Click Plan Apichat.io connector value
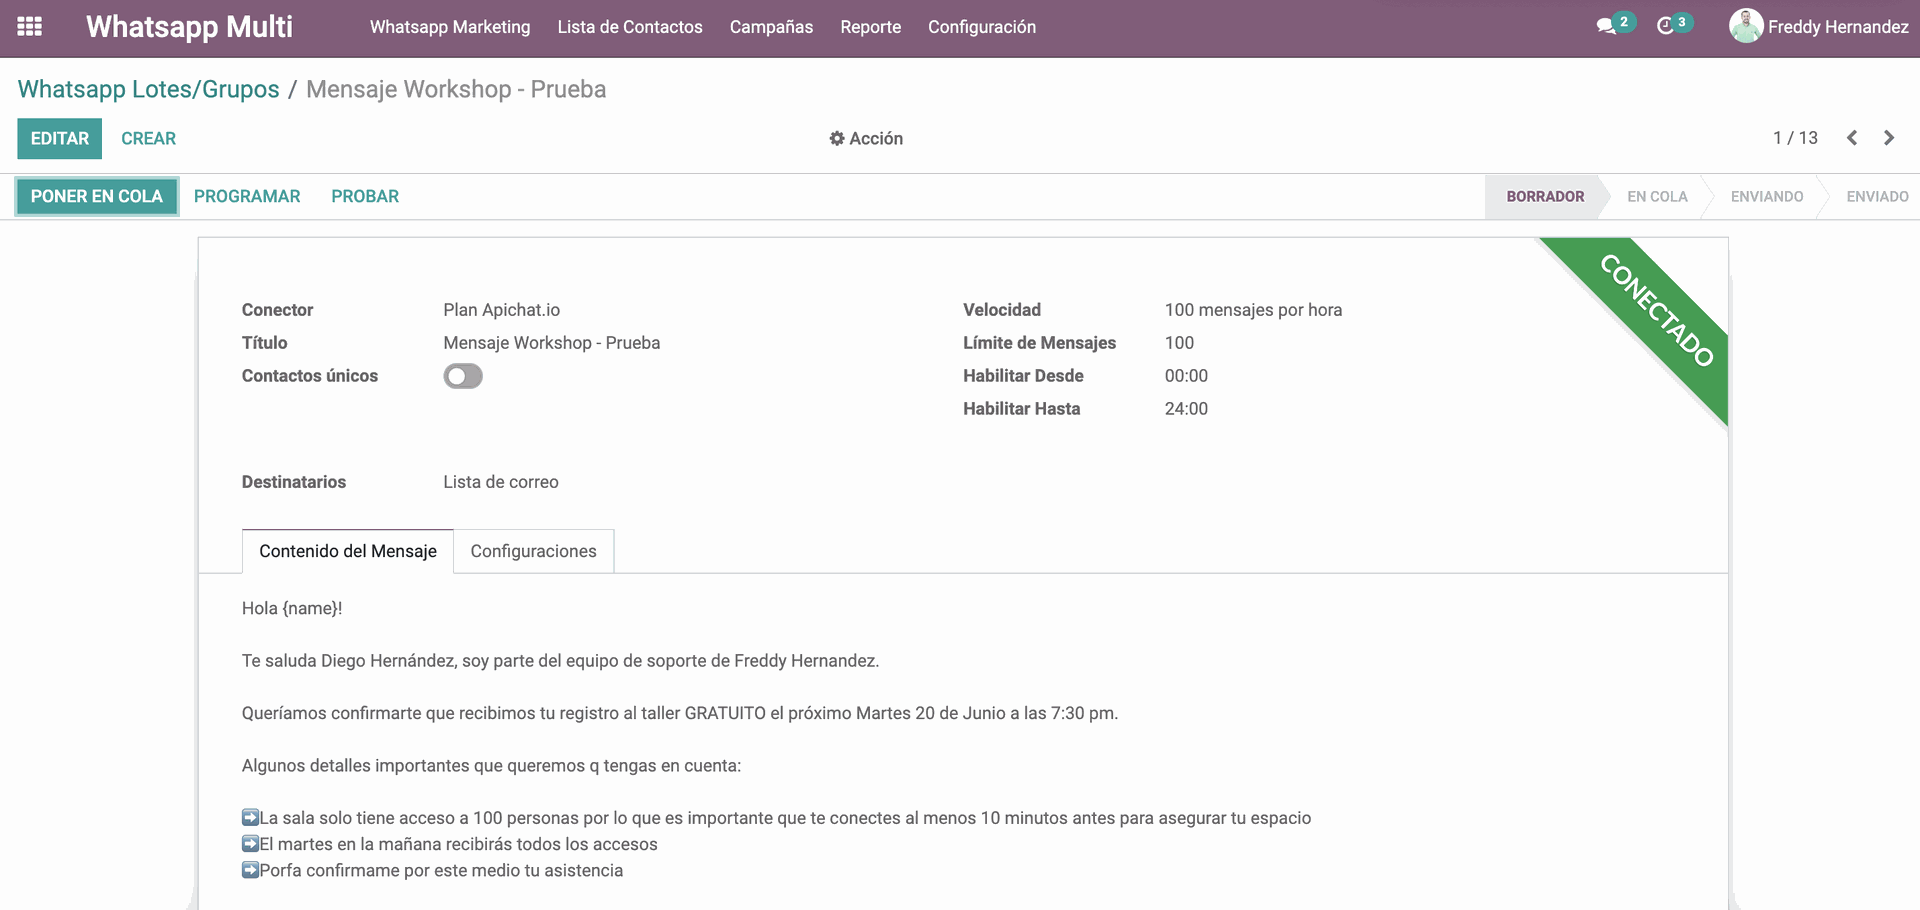 [502, 310]
